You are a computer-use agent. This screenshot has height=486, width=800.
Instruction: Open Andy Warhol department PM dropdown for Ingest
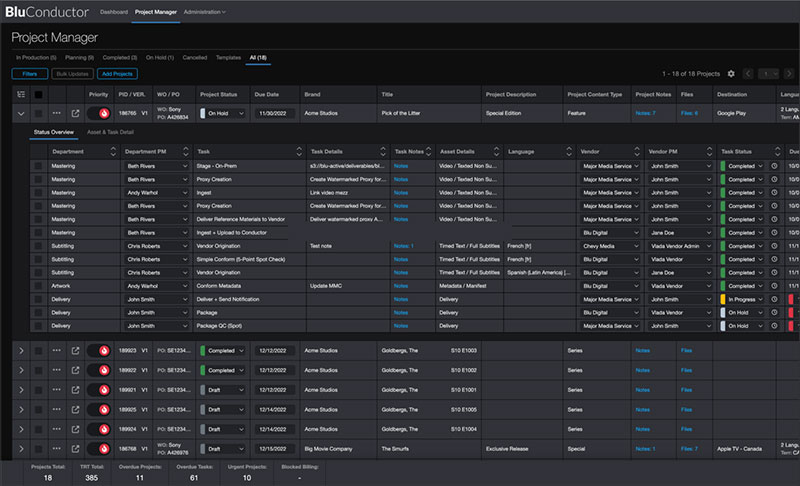156,192
